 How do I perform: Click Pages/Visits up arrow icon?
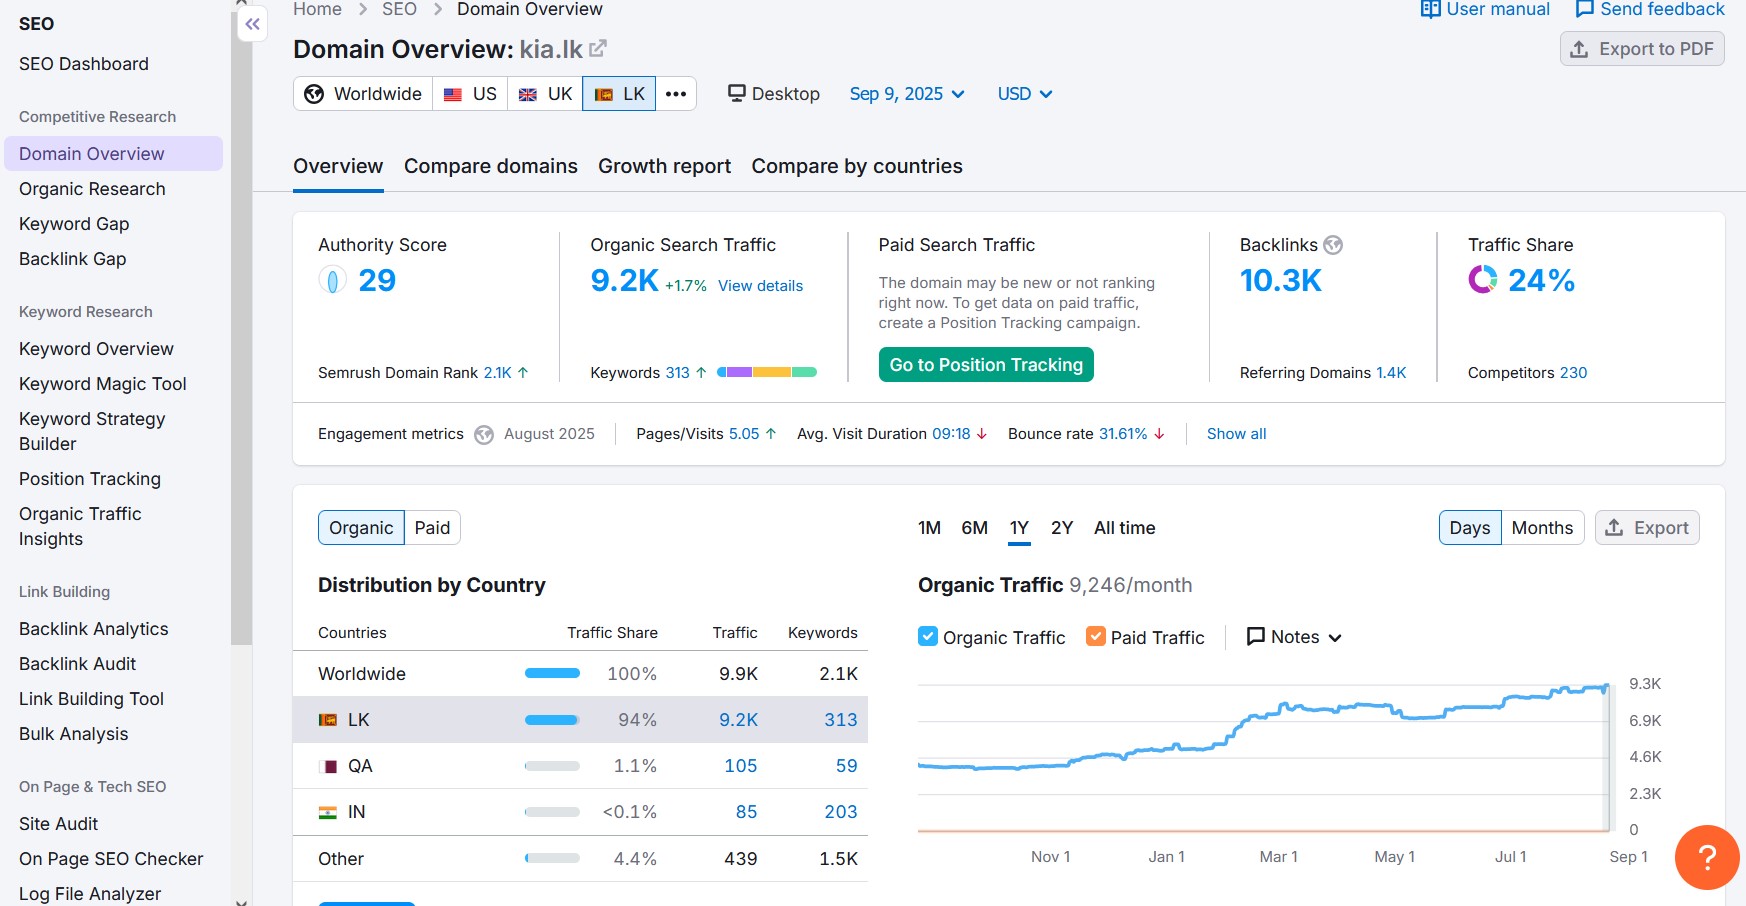point(771,434)
